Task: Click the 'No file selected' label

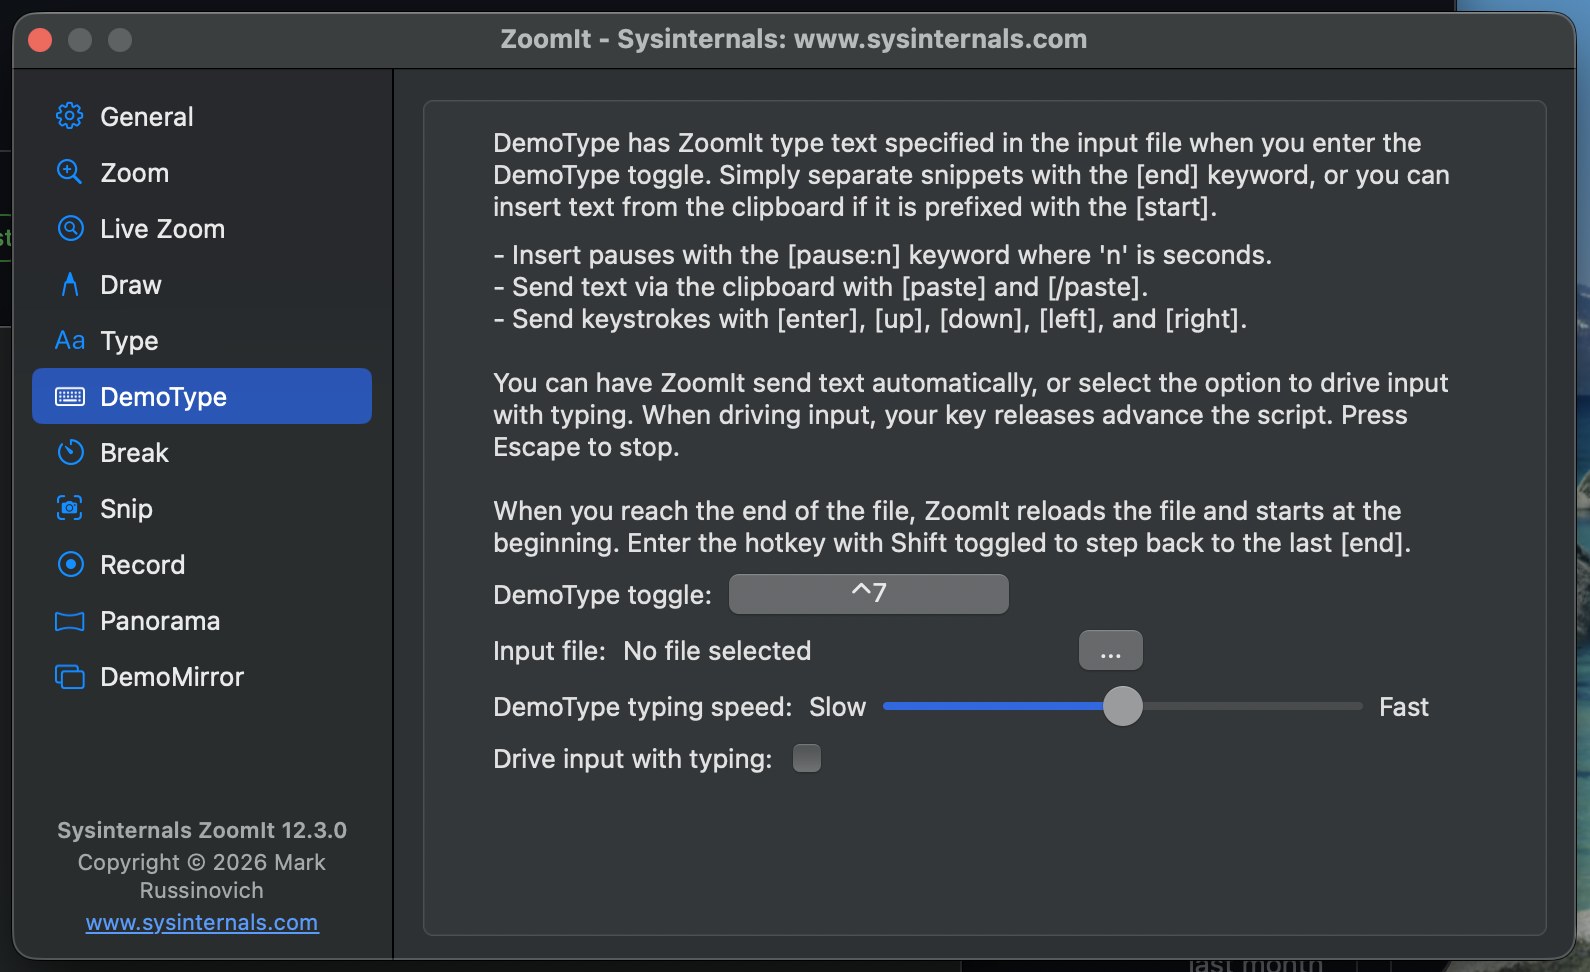Action: coord(717,651)
